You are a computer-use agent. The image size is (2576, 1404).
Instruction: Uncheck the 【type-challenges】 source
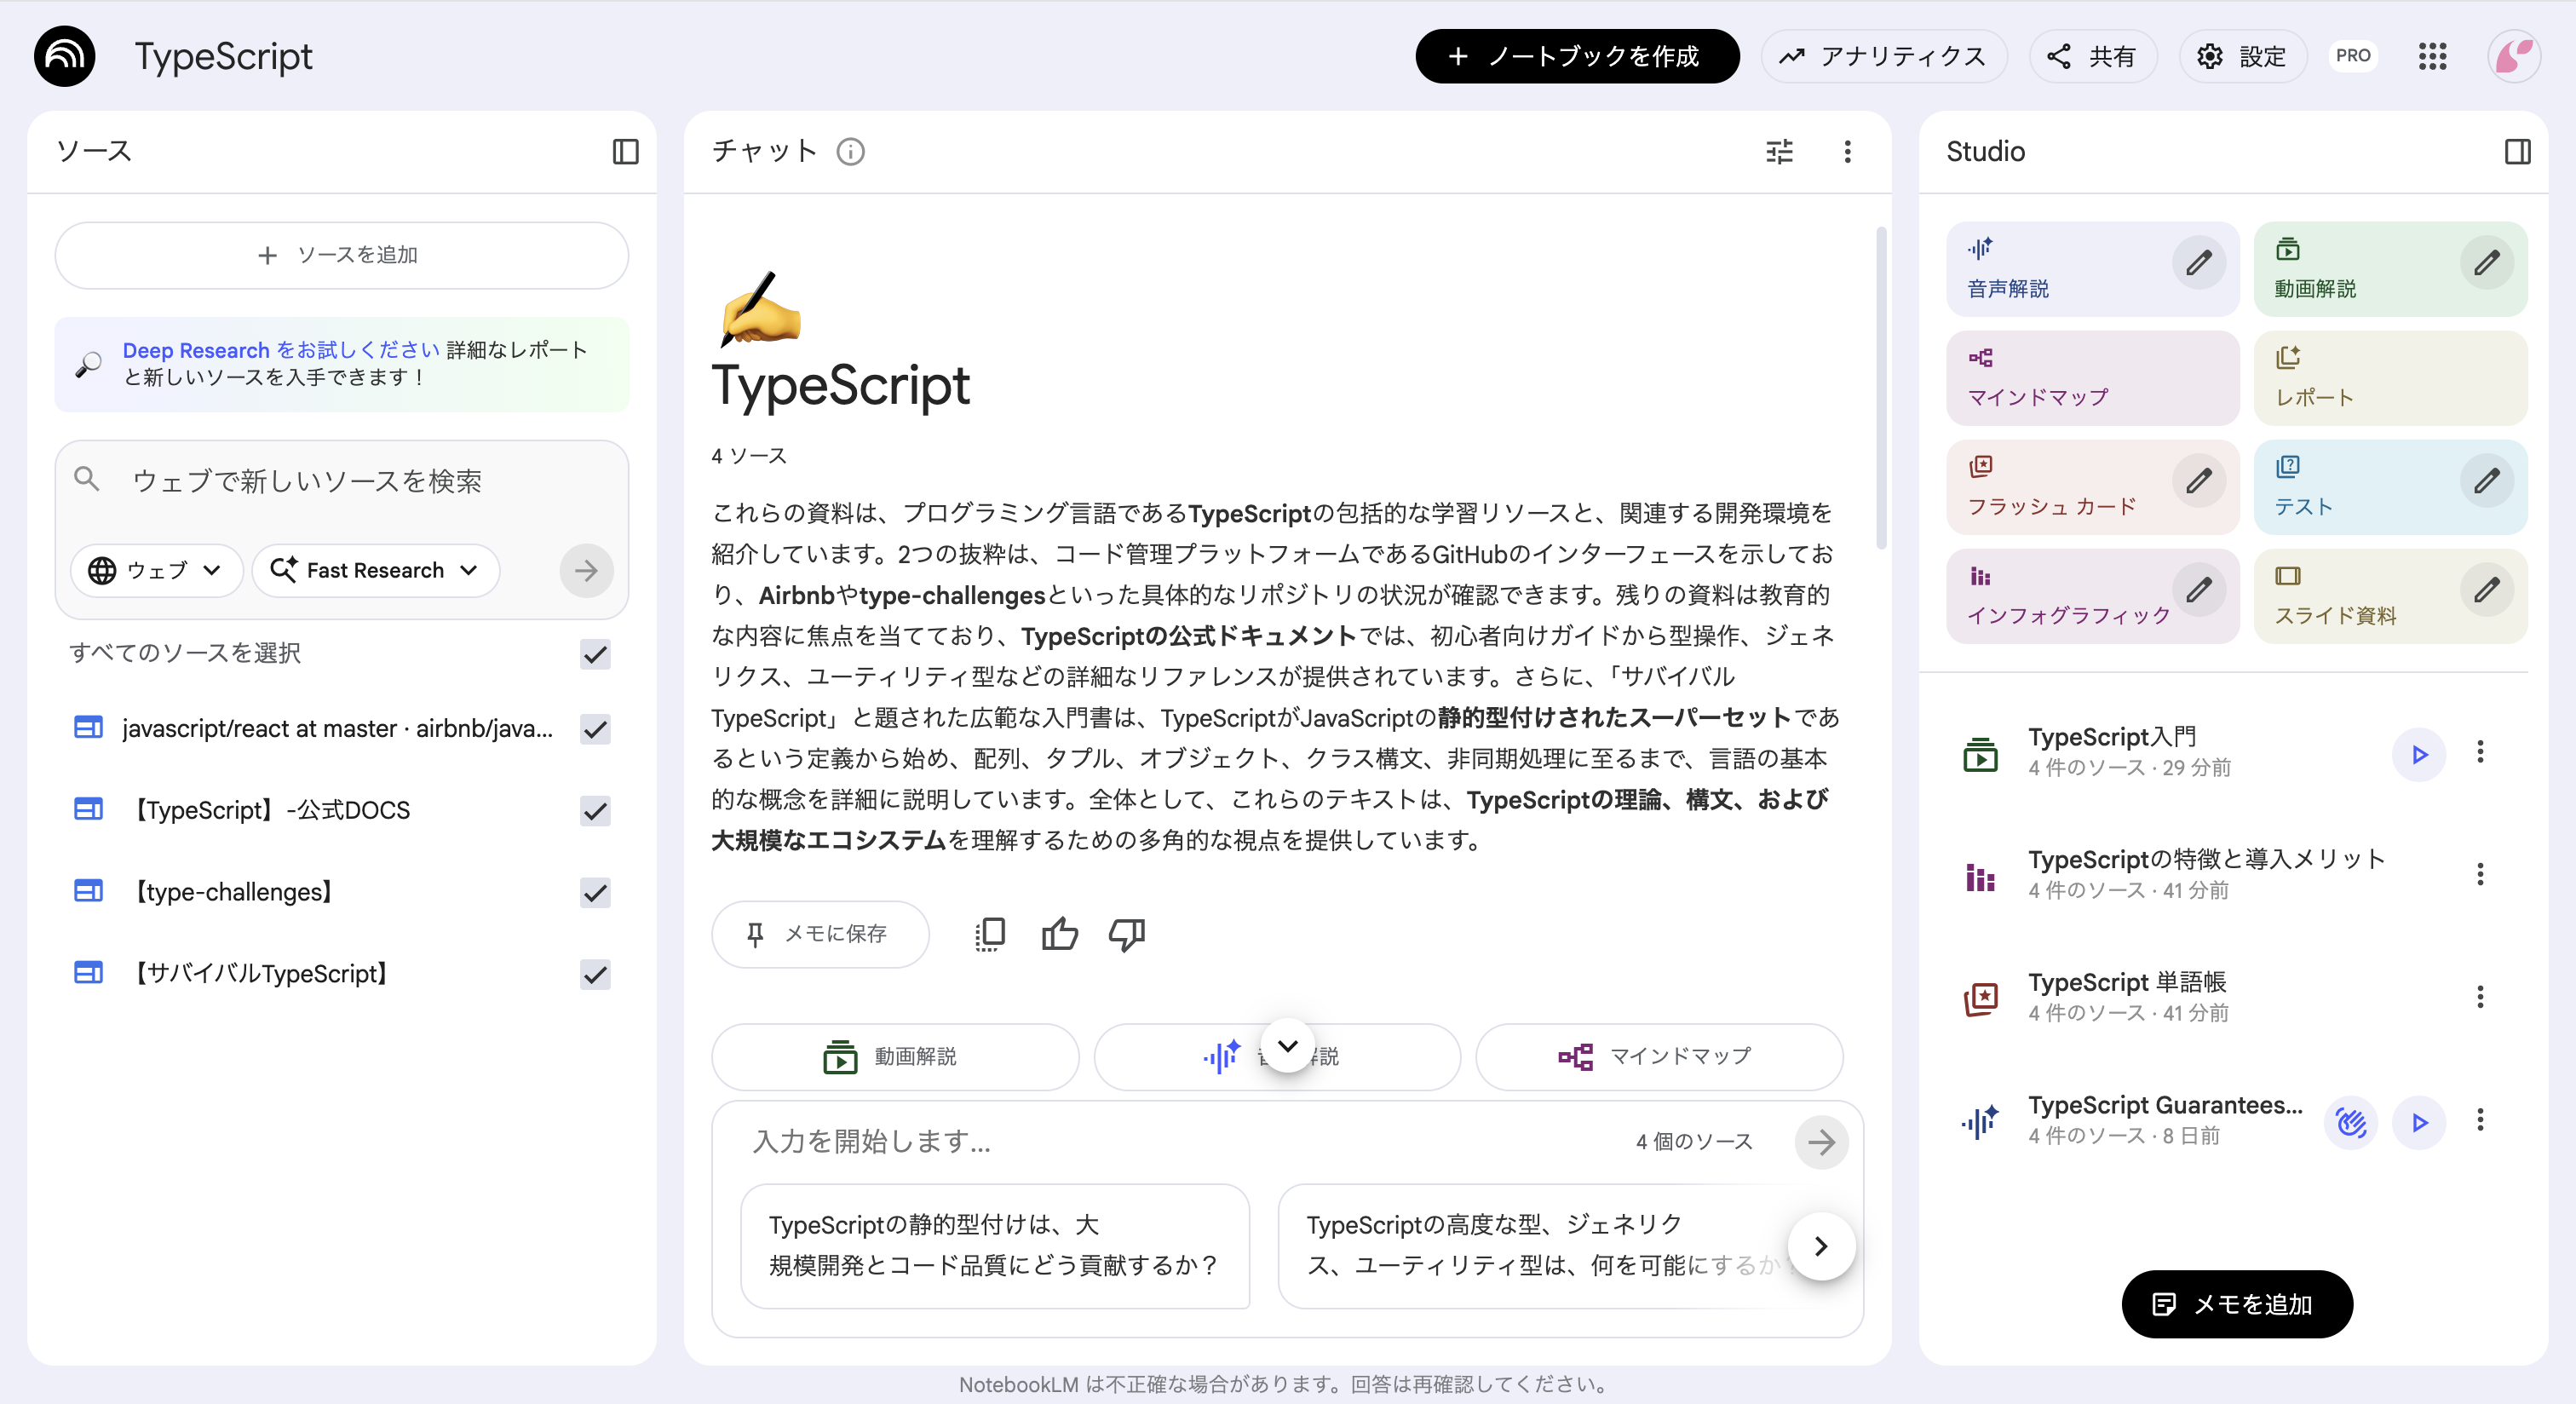tap(595, 892)
